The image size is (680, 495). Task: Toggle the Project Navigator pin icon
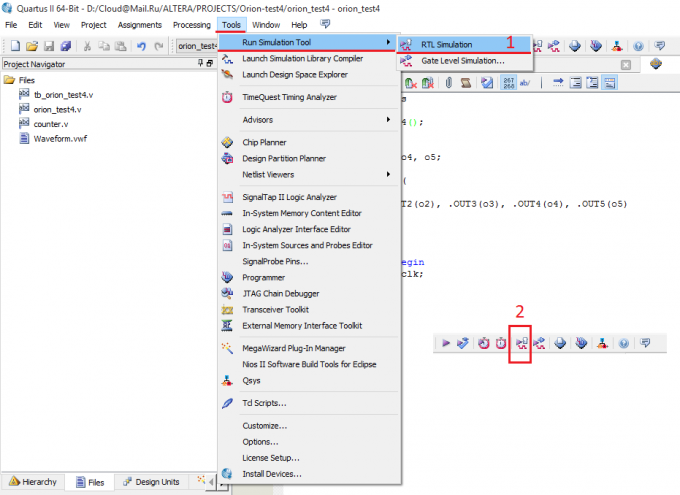coord(200,63)
